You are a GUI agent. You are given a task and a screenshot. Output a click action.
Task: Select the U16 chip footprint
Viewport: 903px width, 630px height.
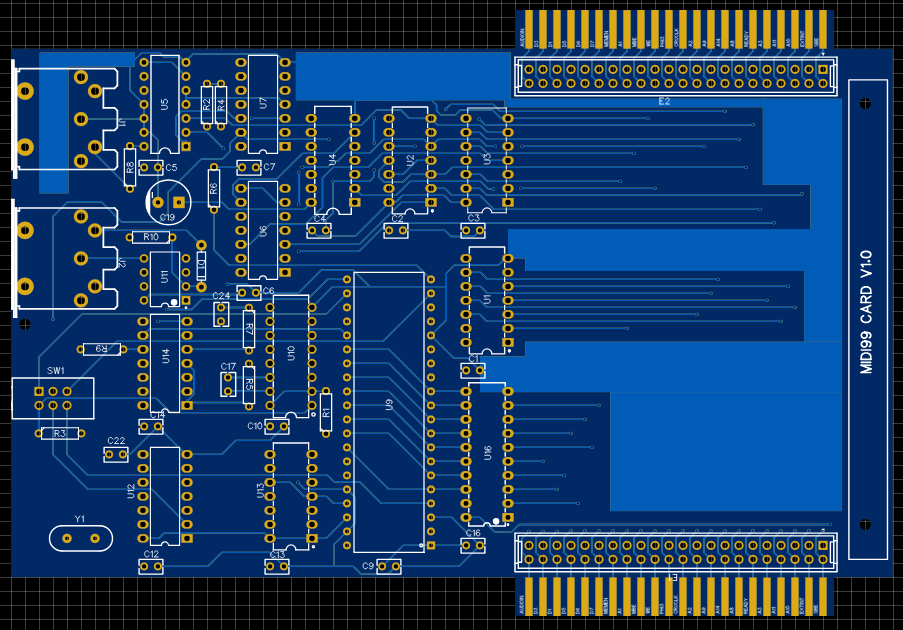coord(487,453)
